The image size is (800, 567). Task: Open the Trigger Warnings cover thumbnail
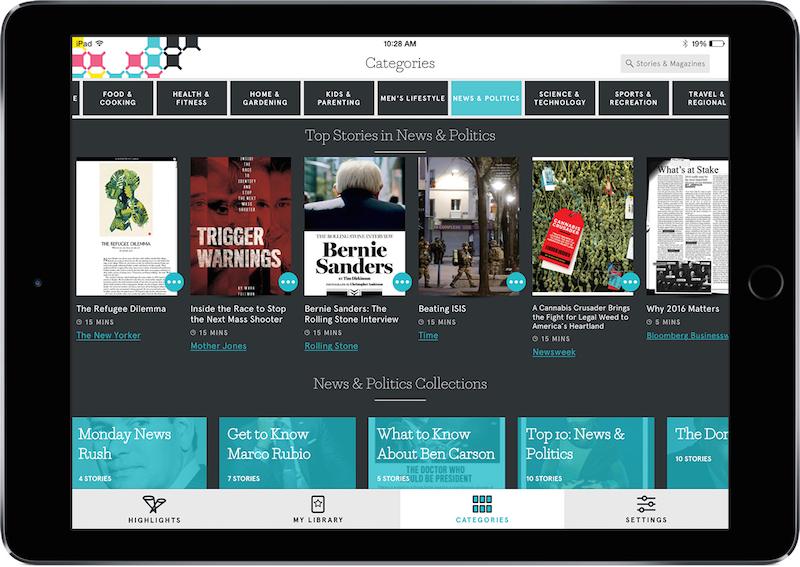pyautogui.click(x=241, y=226)
